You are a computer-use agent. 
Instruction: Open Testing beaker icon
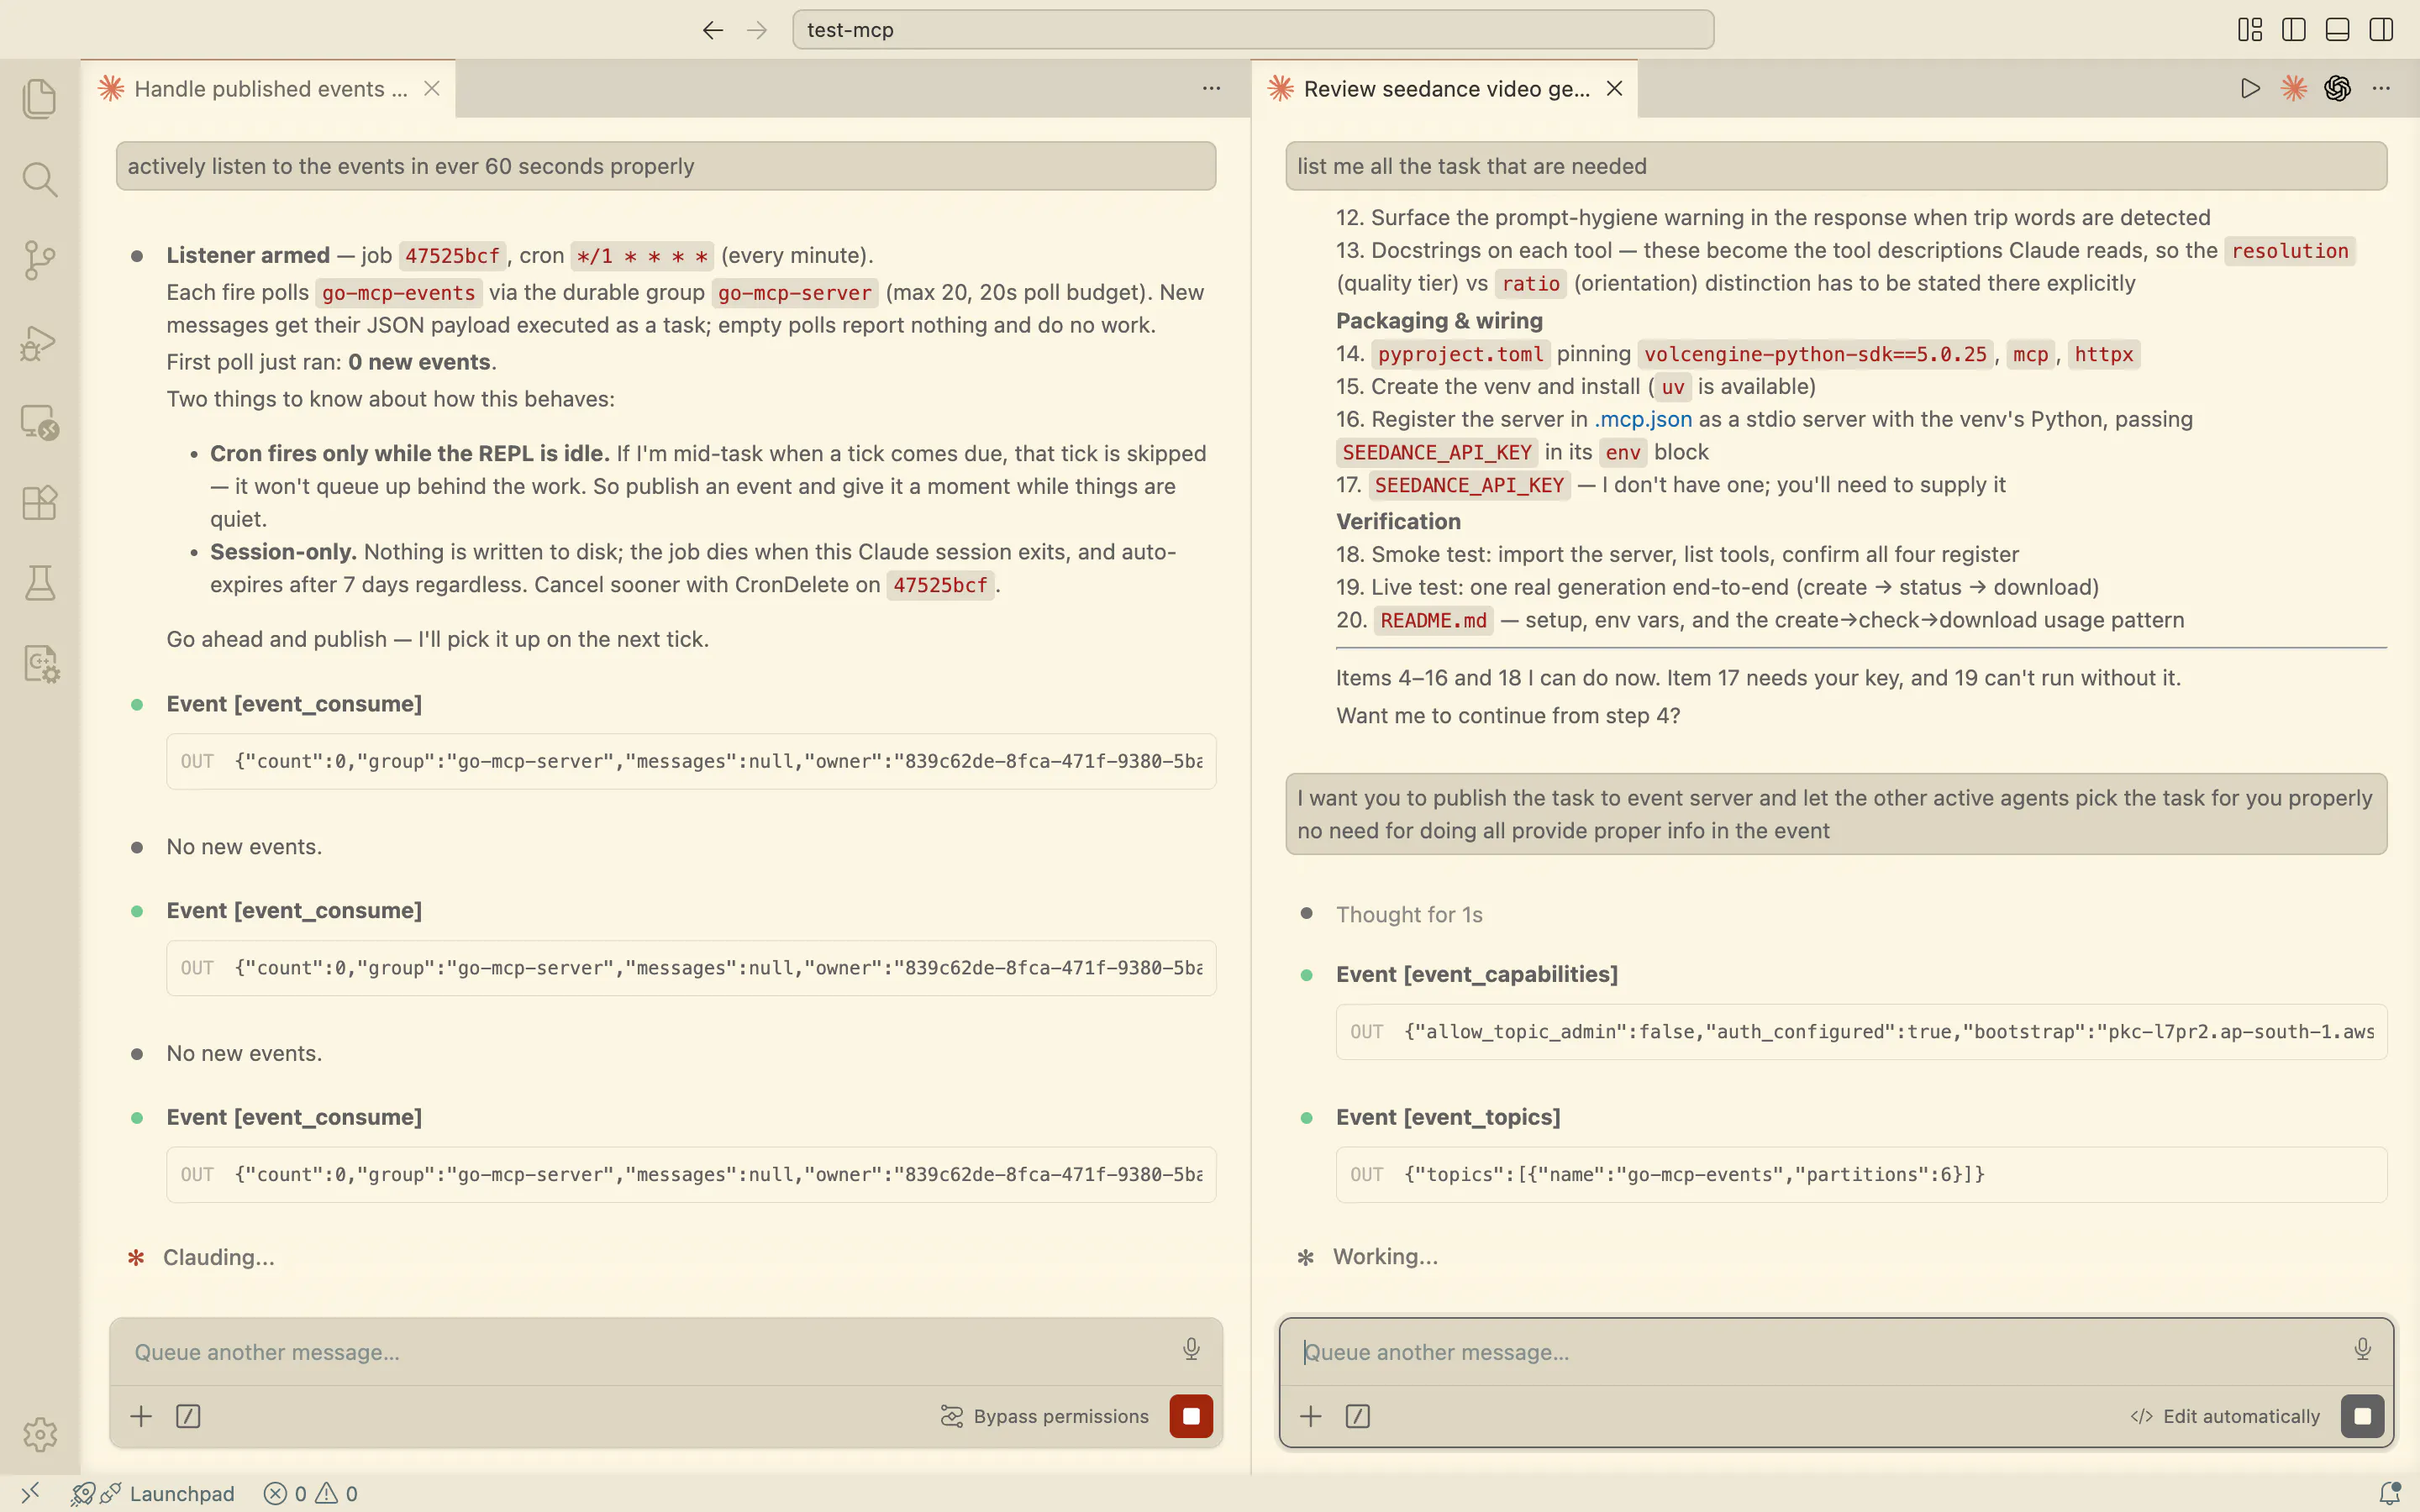39,583
